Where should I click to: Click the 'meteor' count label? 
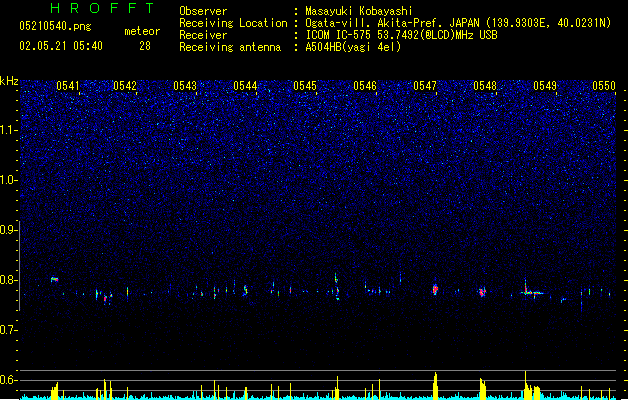(x=142, y=31)
